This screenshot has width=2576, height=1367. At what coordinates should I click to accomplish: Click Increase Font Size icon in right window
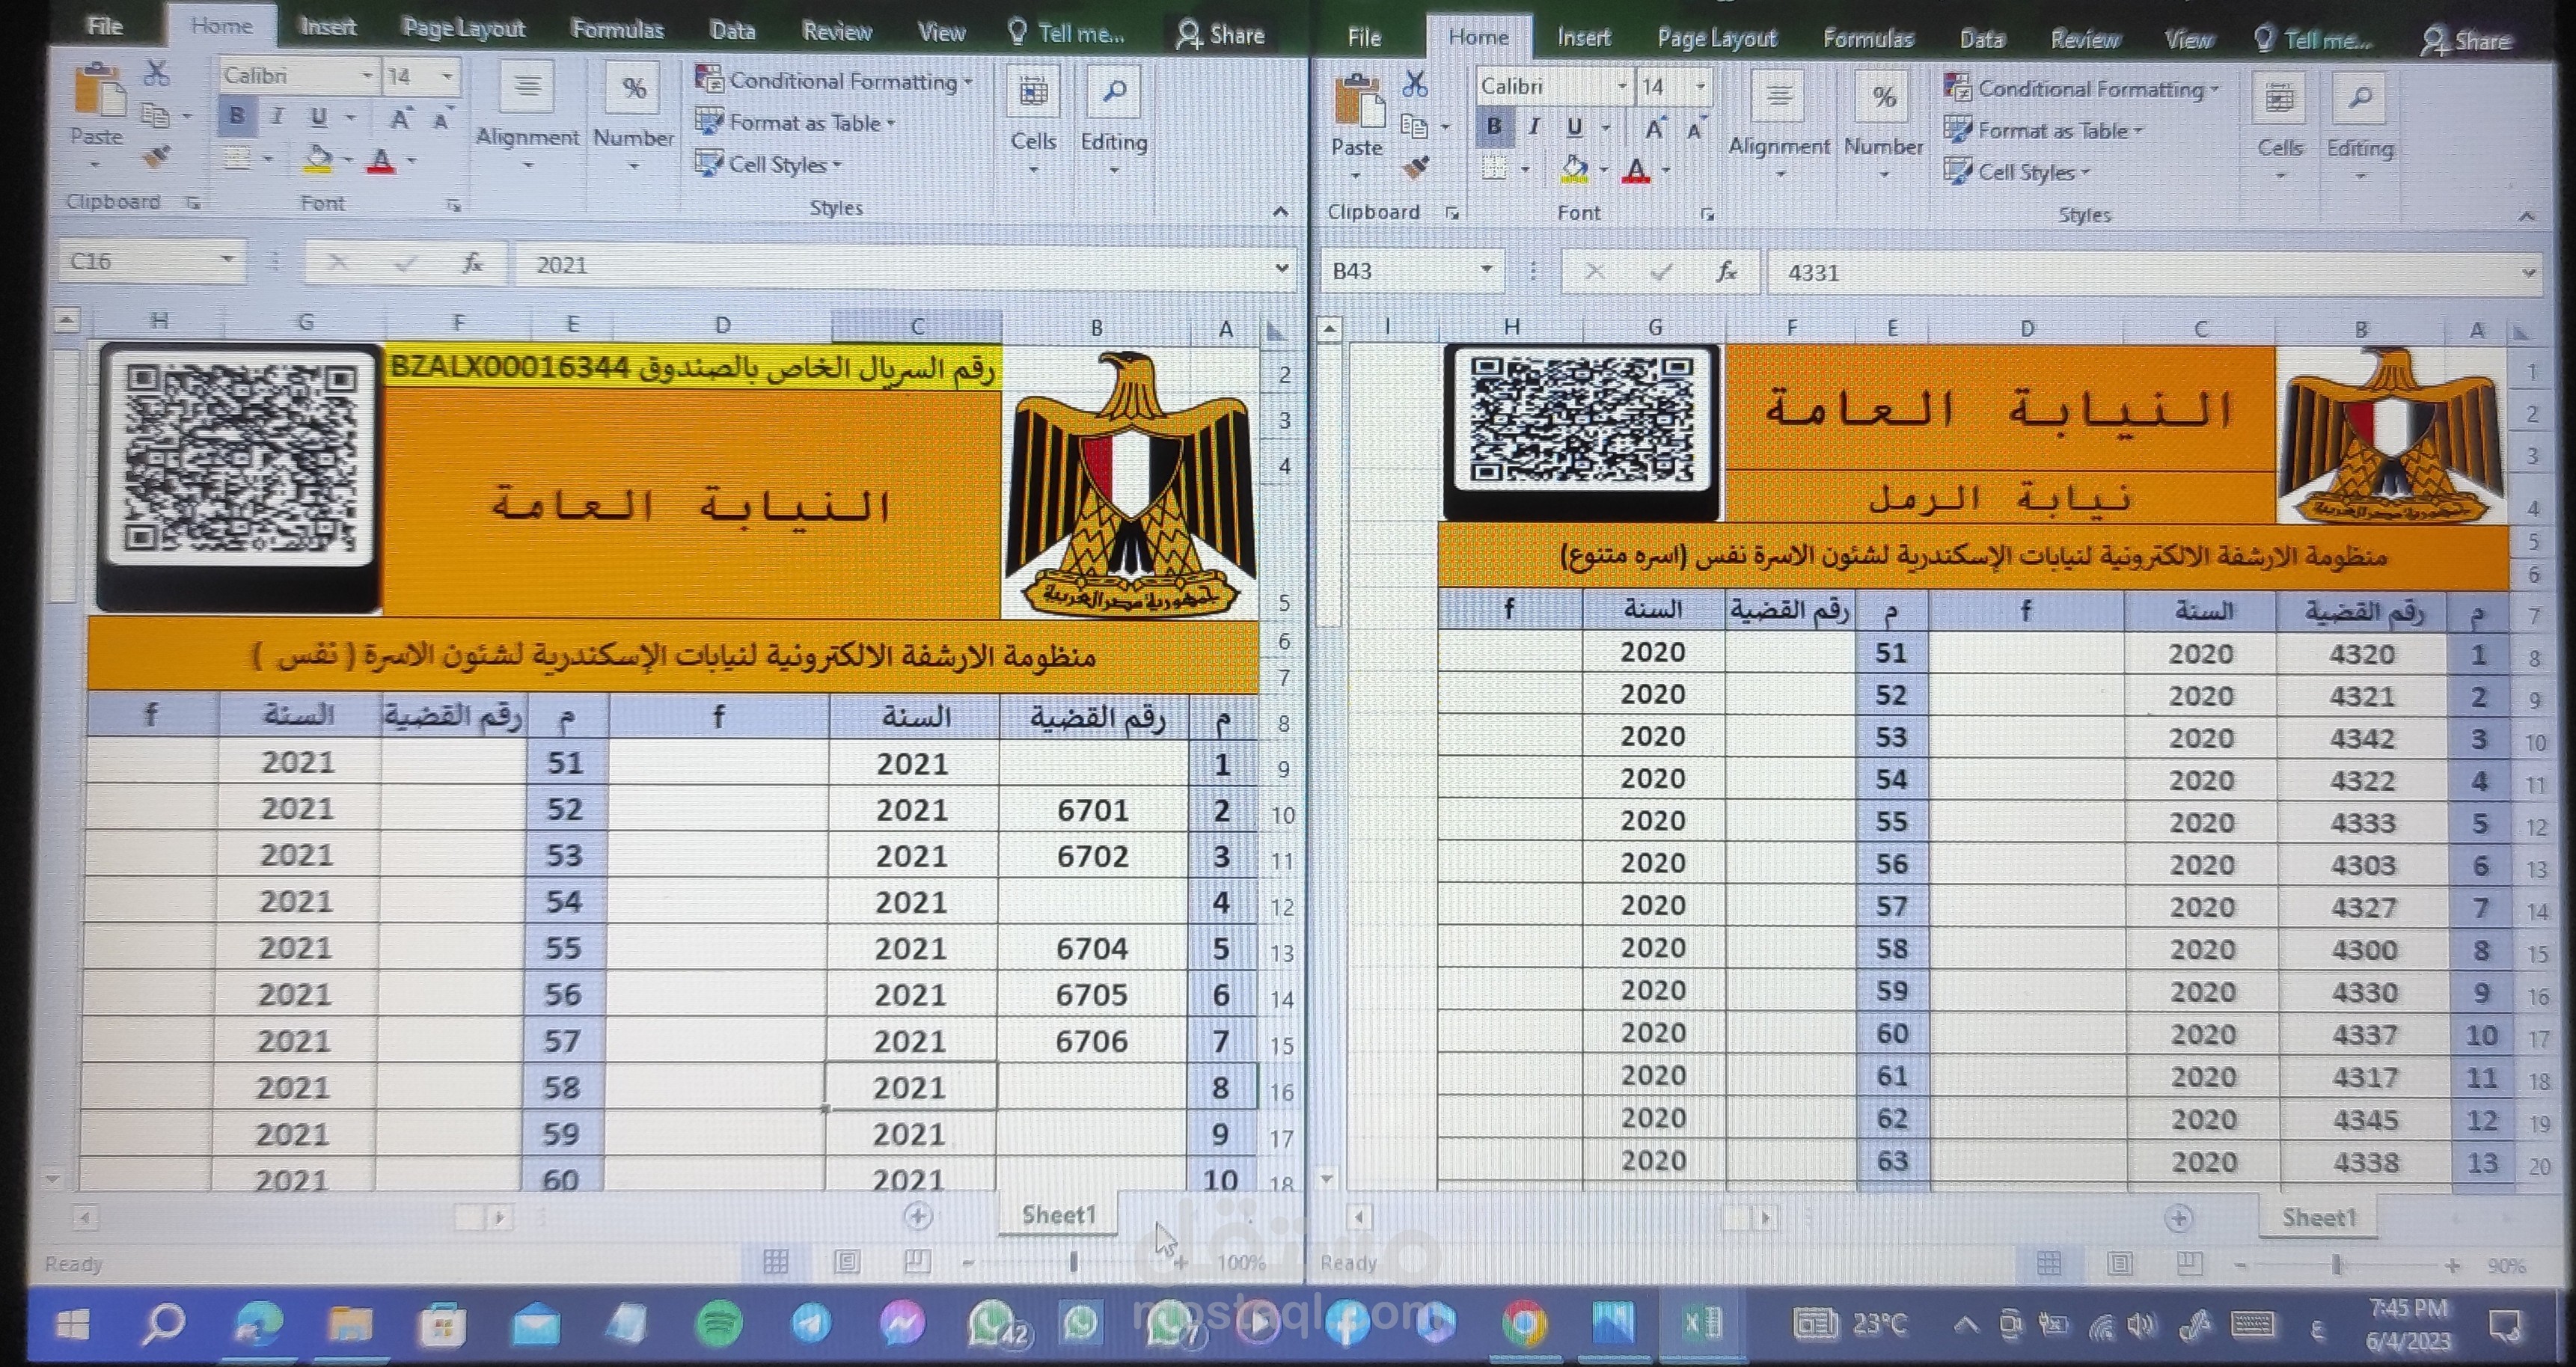click(x=1655, y=128)
